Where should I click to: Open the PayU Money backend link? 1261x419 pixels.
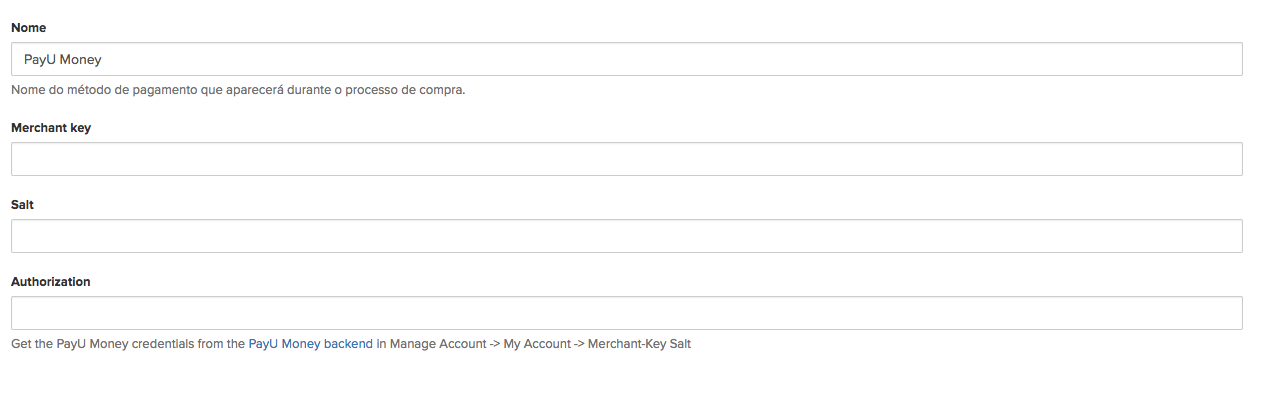[x=310, y=344]
